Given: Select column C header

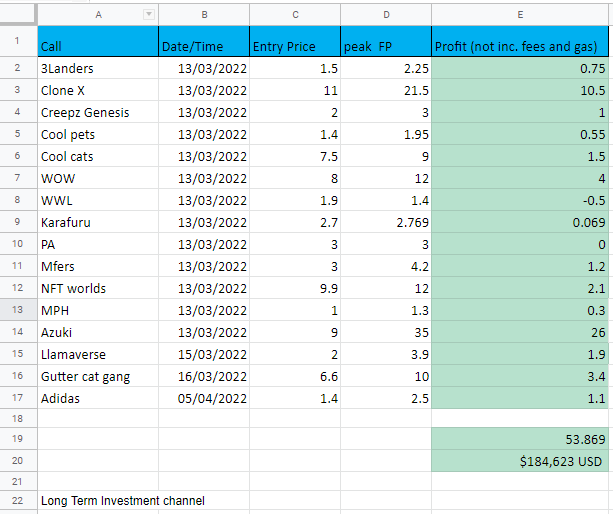Looking at the screenshot, I should (x=295, y=14).
